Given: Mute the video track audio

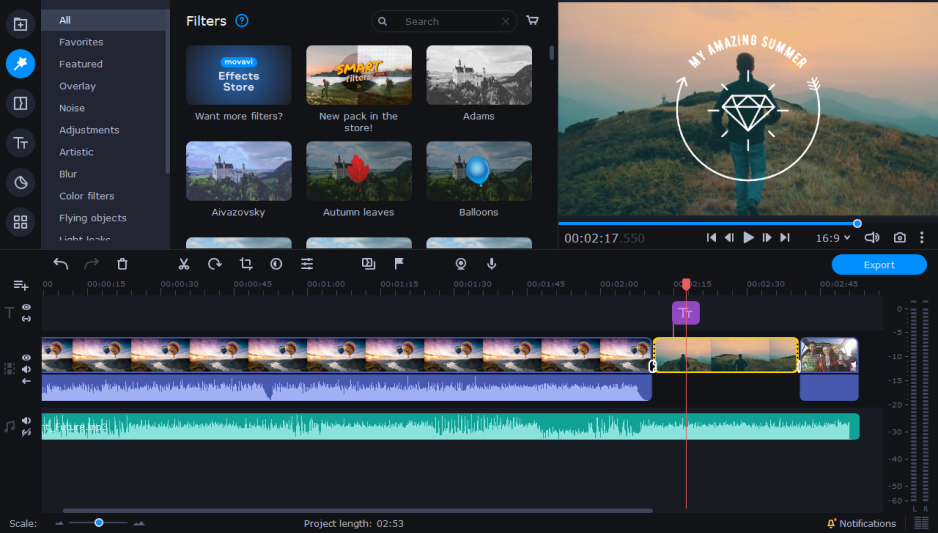Looking at the screenshot, I should click(26, 369).
